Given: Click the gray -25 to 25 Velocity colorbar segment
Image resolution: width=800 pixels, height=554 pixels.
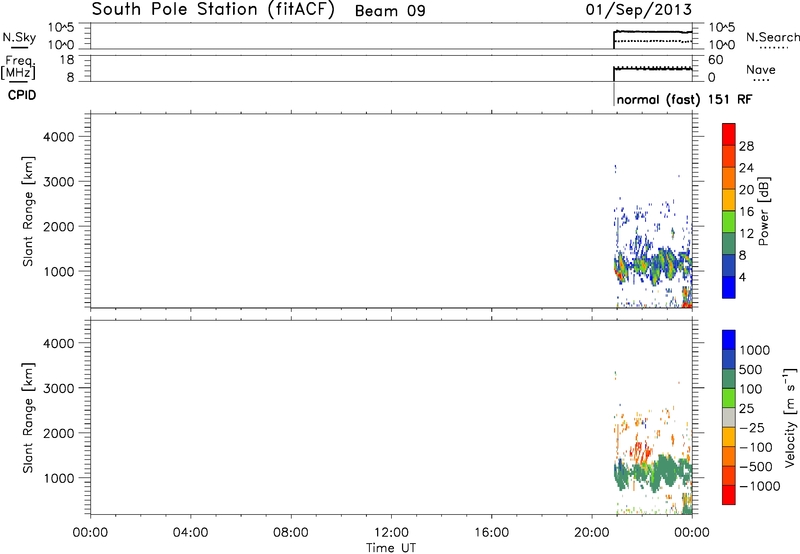Looking at the screenshot, I should (x=729, y=417).
